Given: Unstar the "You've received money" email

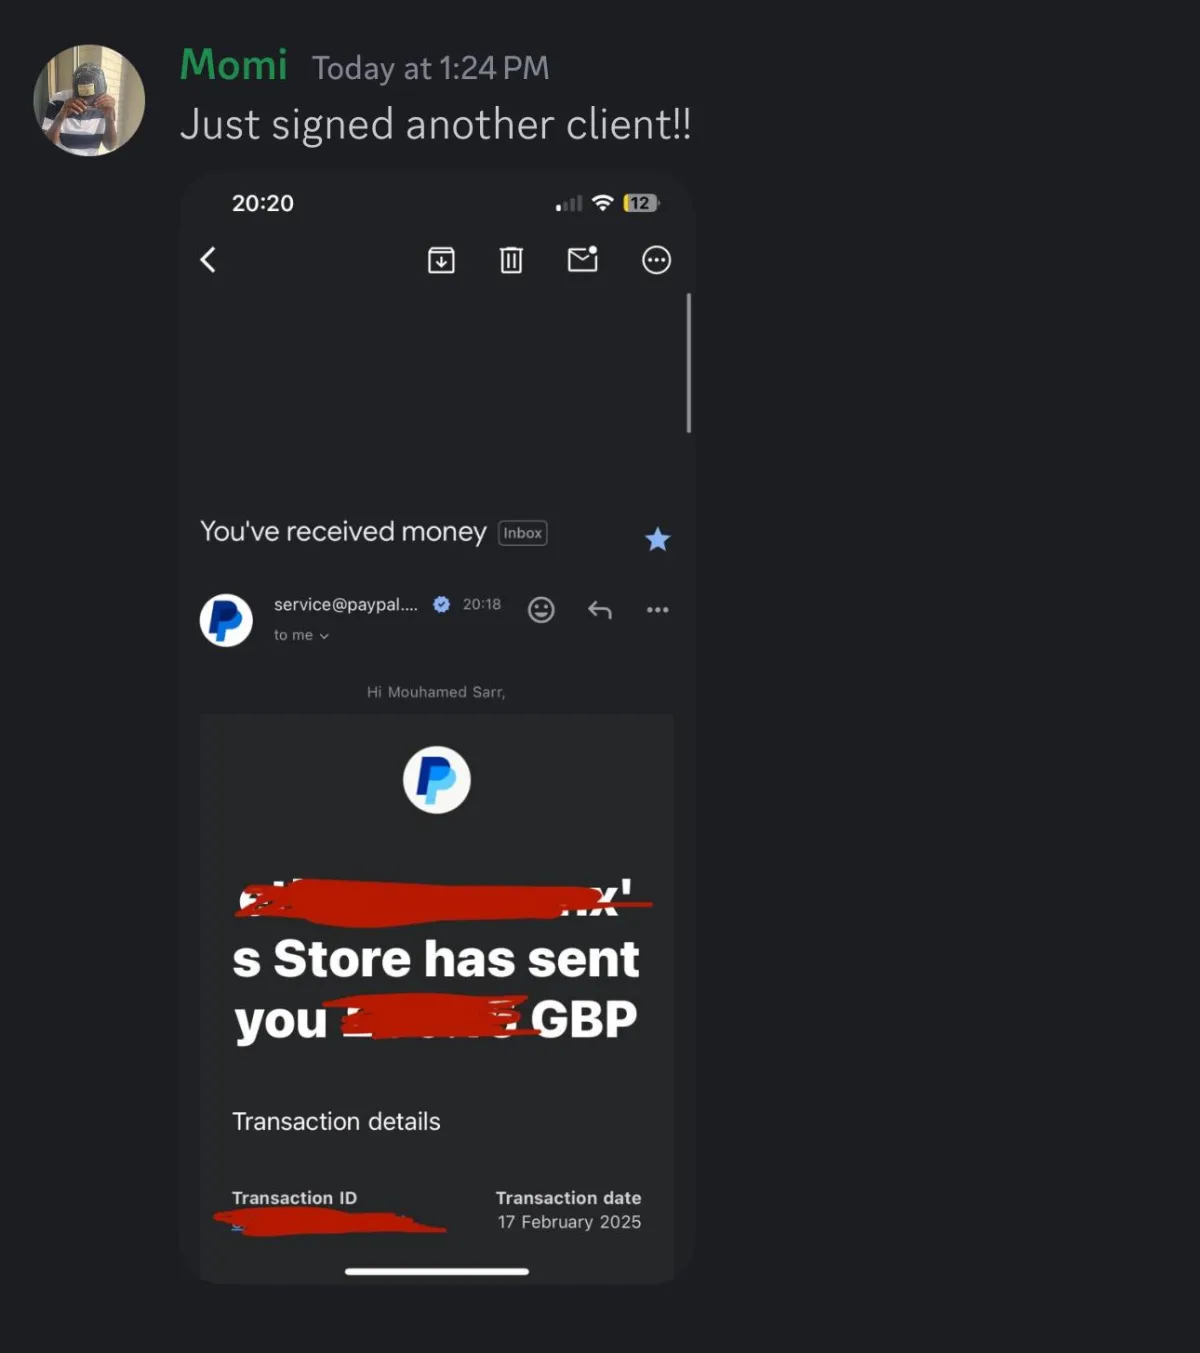Looking at the screenshot, I should (x=657, y=539).
